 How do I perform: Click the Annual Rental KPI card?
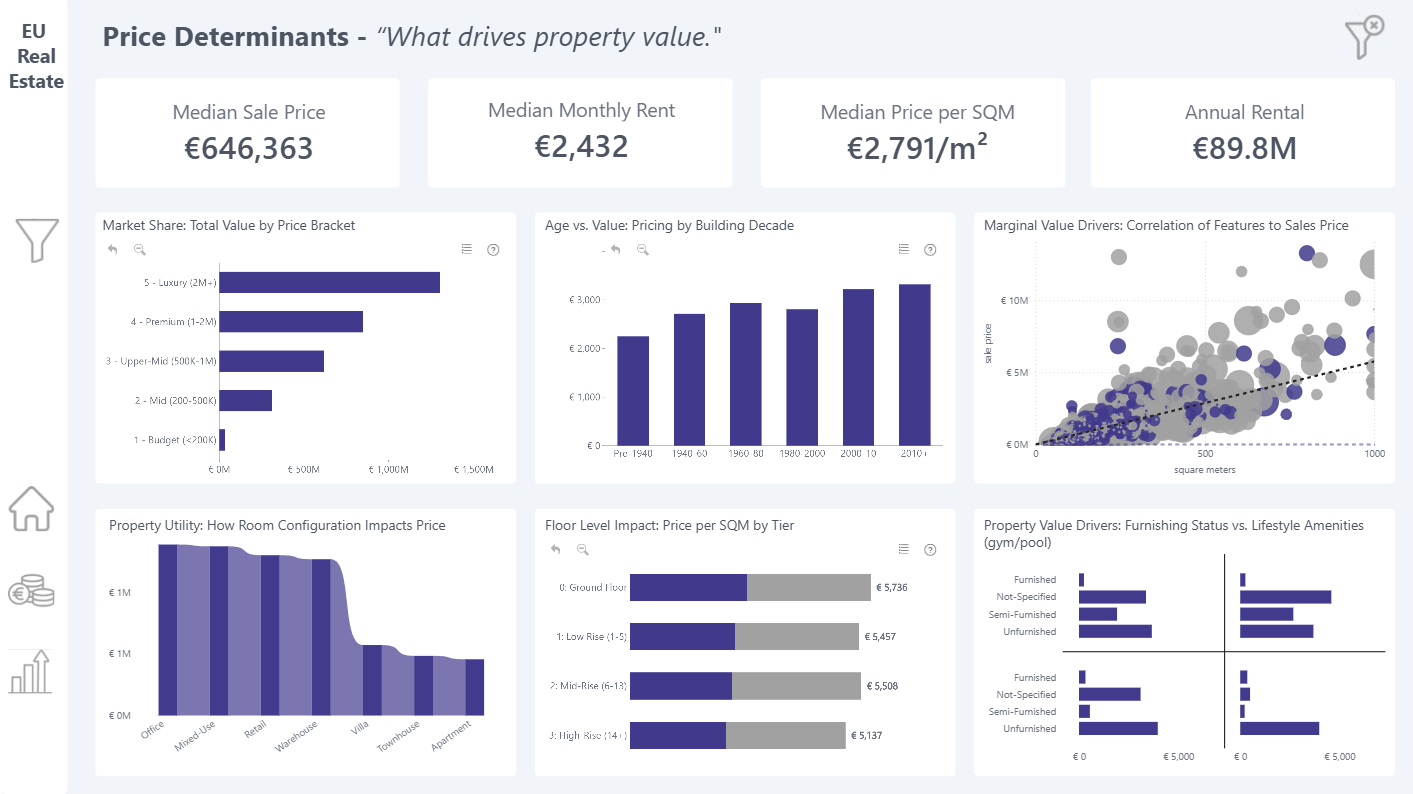click(x=1243, y=133)
